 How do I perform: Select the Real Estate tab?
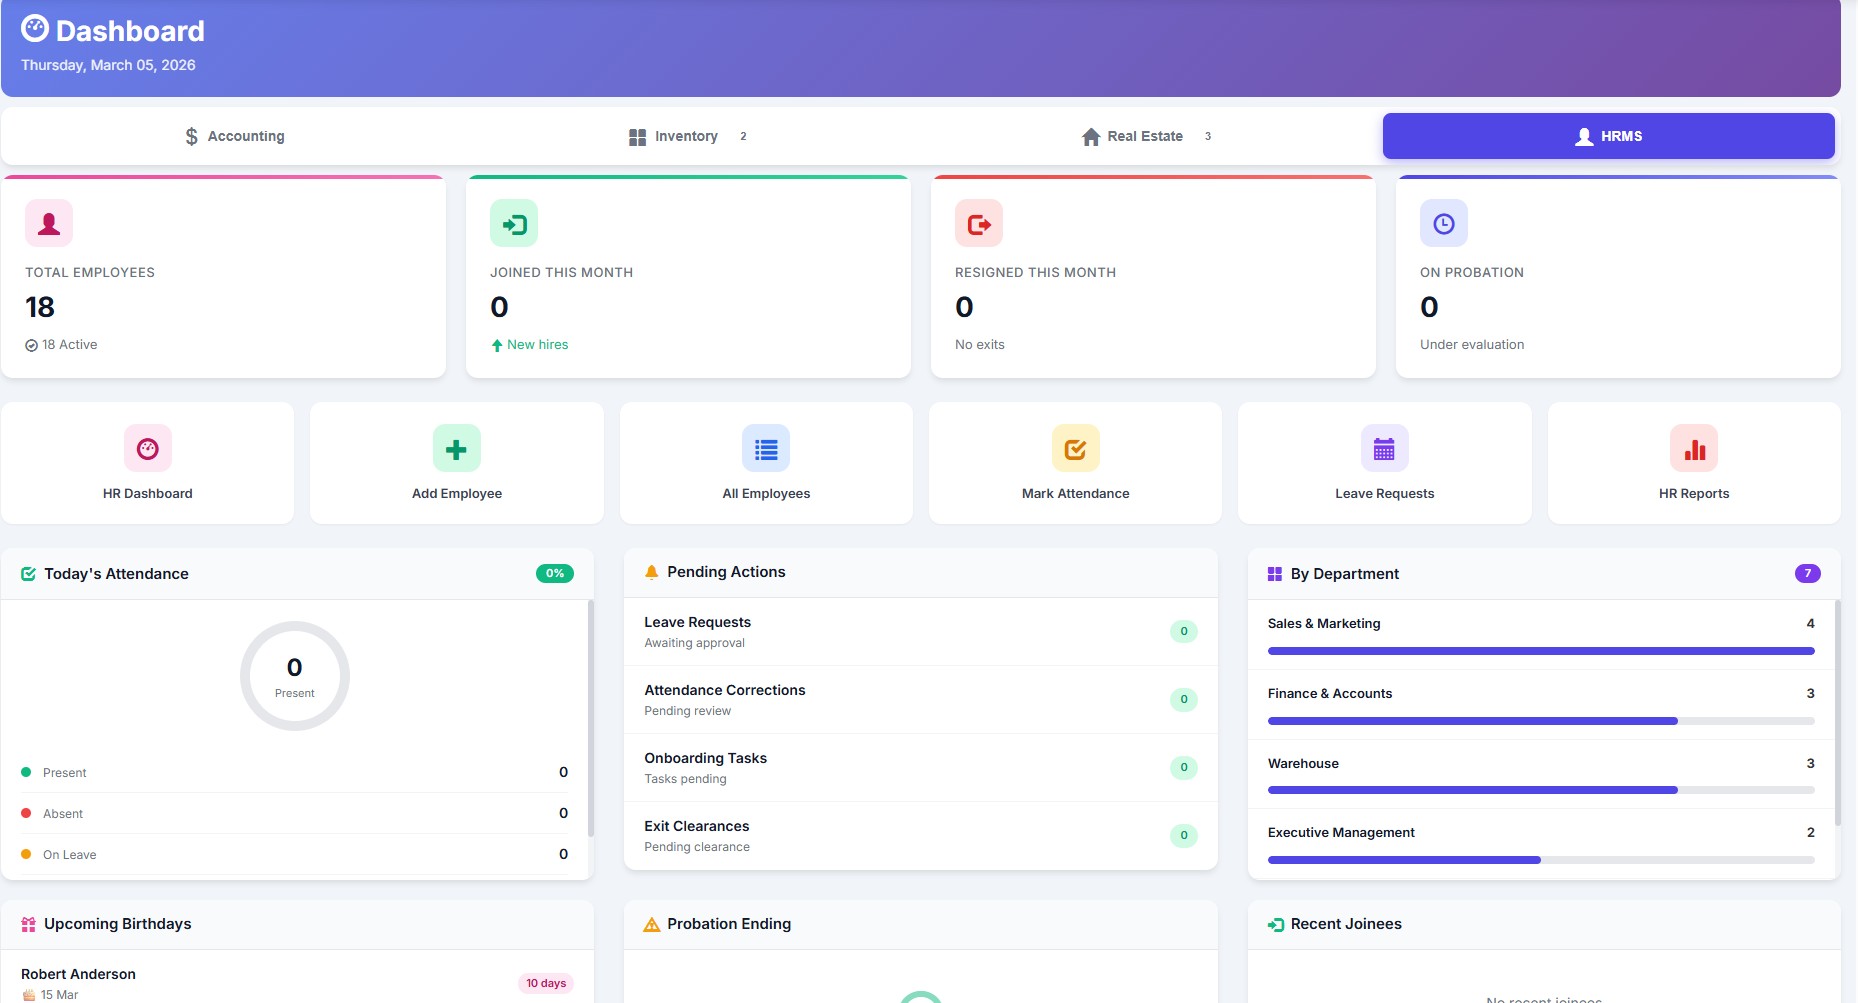pos(1144,136)
